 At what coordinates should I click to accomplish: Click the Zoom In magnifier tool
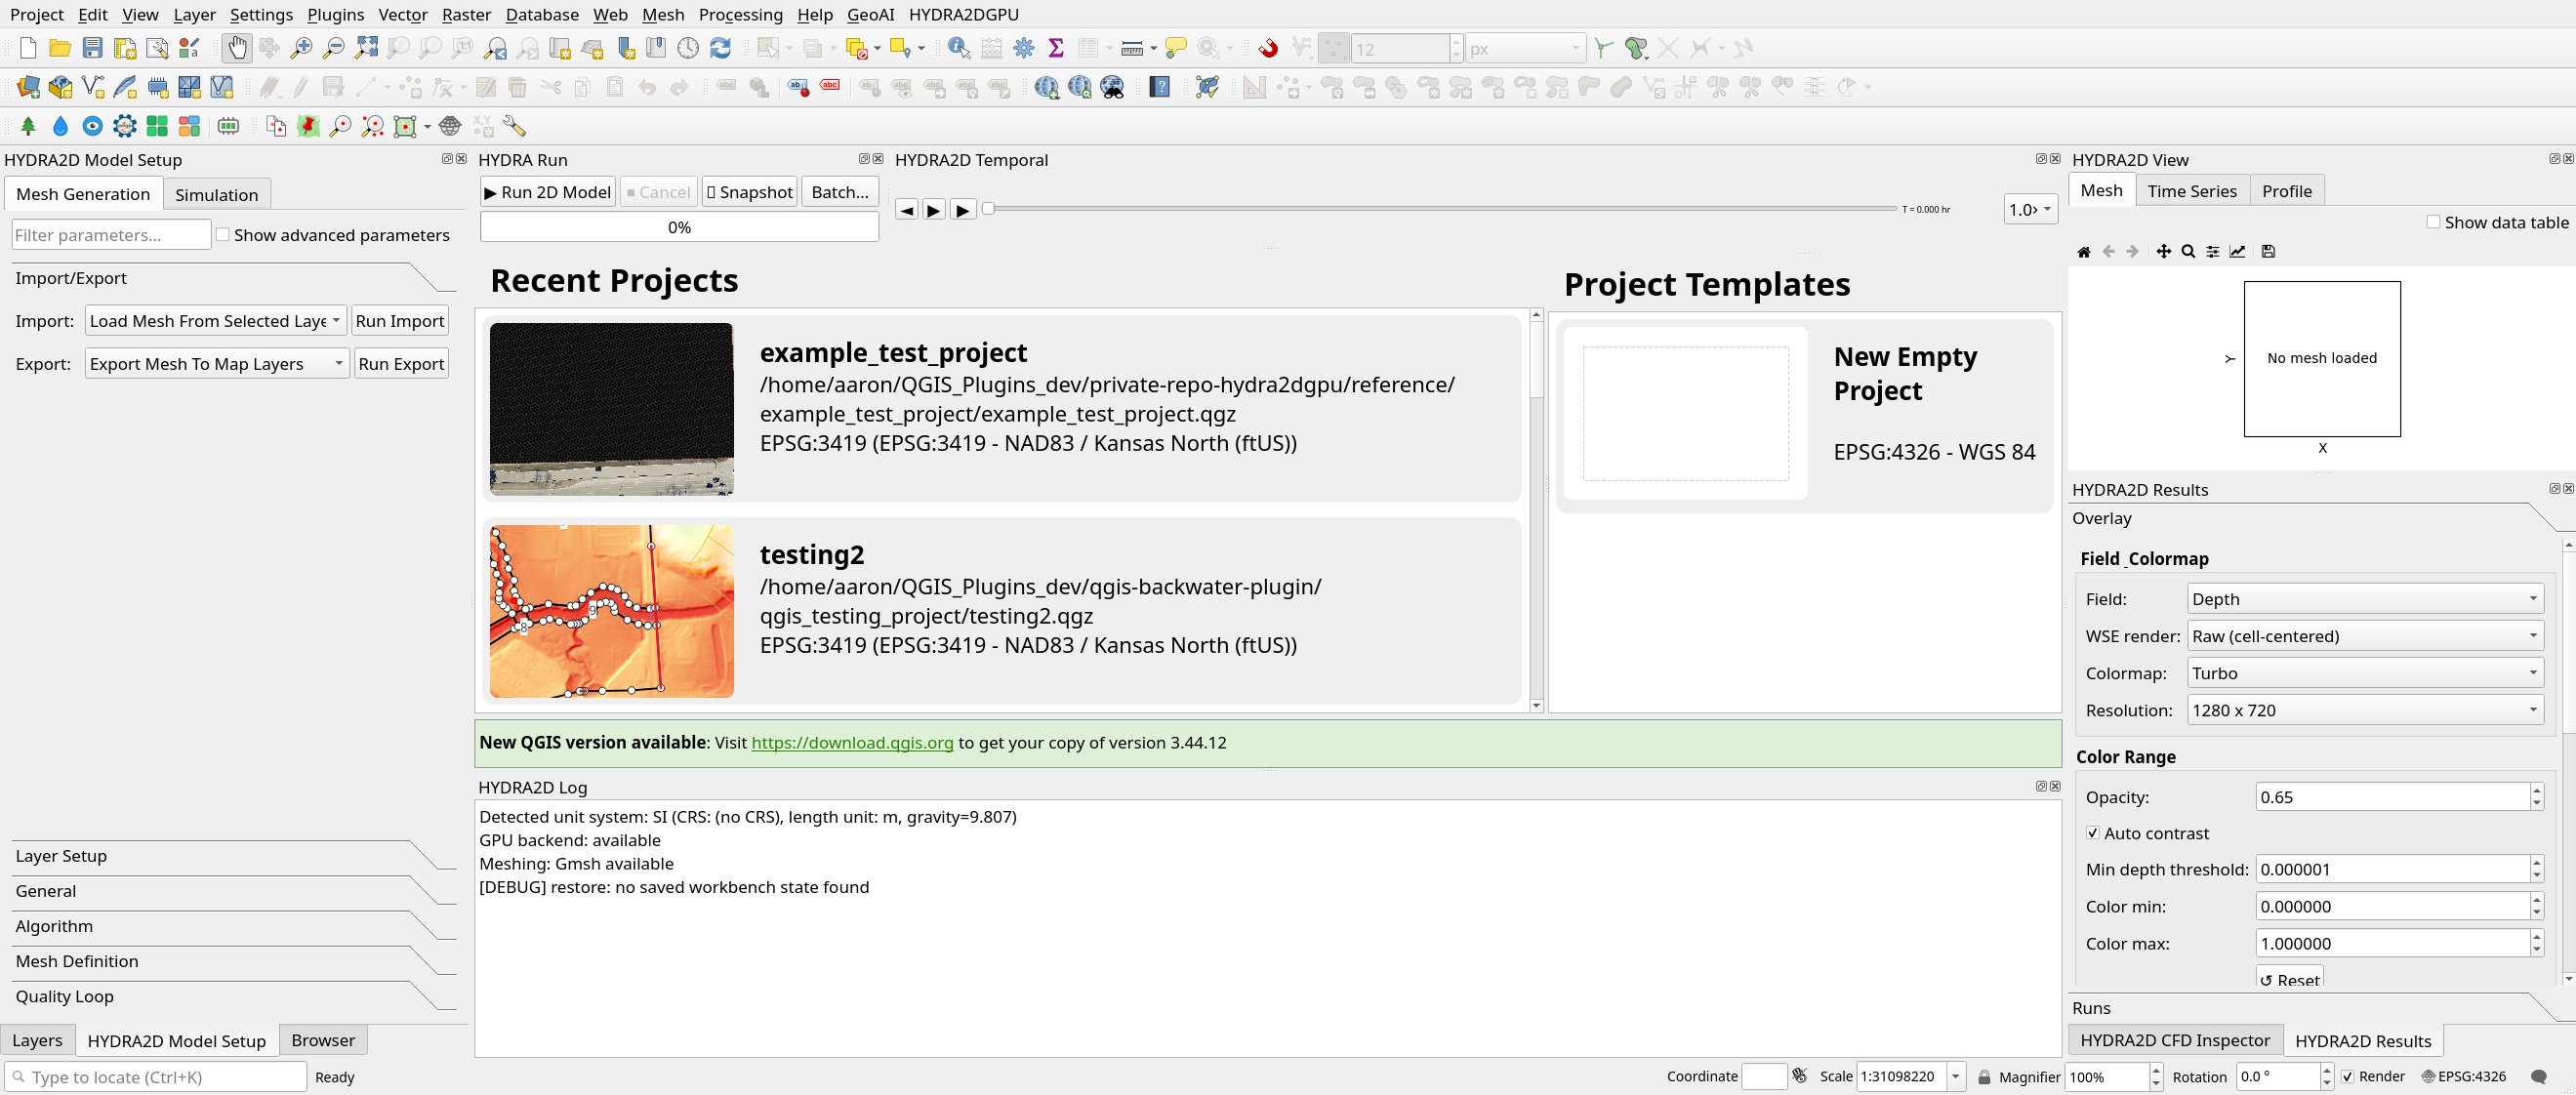click(301, 48)
